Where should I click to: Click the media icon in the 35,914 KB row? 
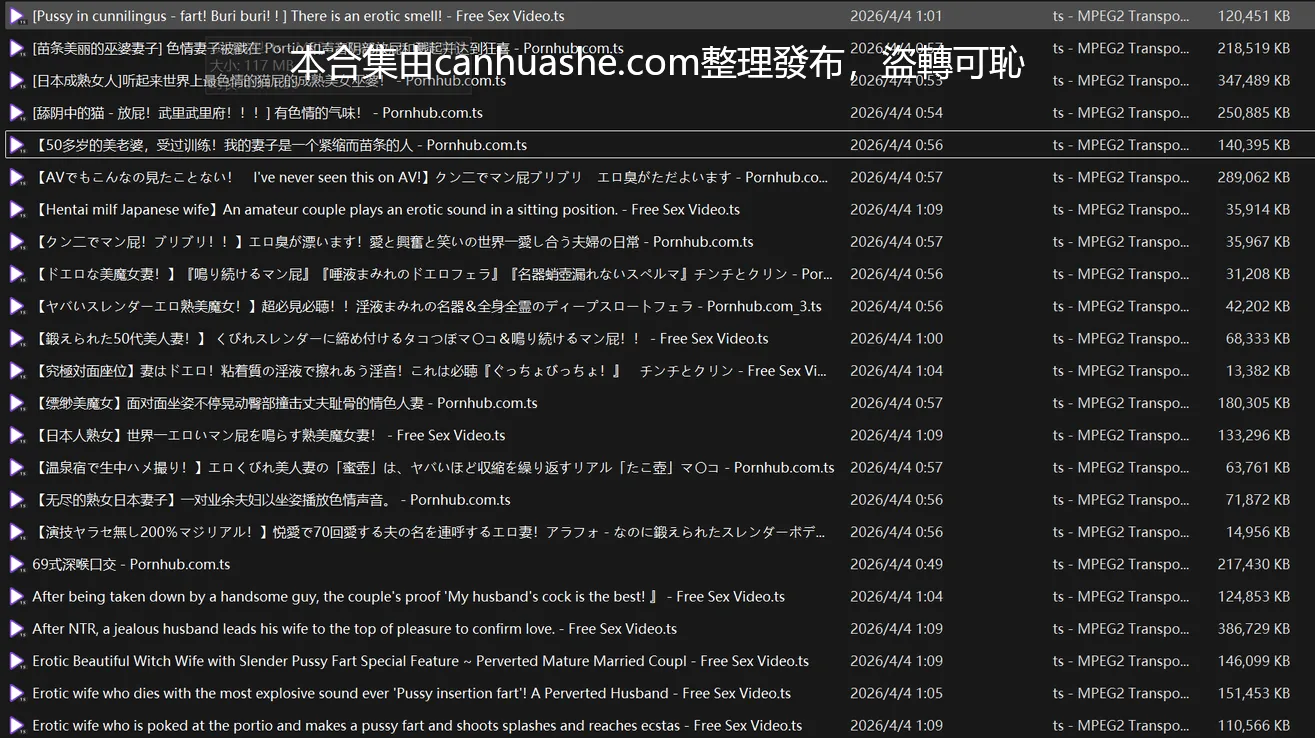[17, 210]
